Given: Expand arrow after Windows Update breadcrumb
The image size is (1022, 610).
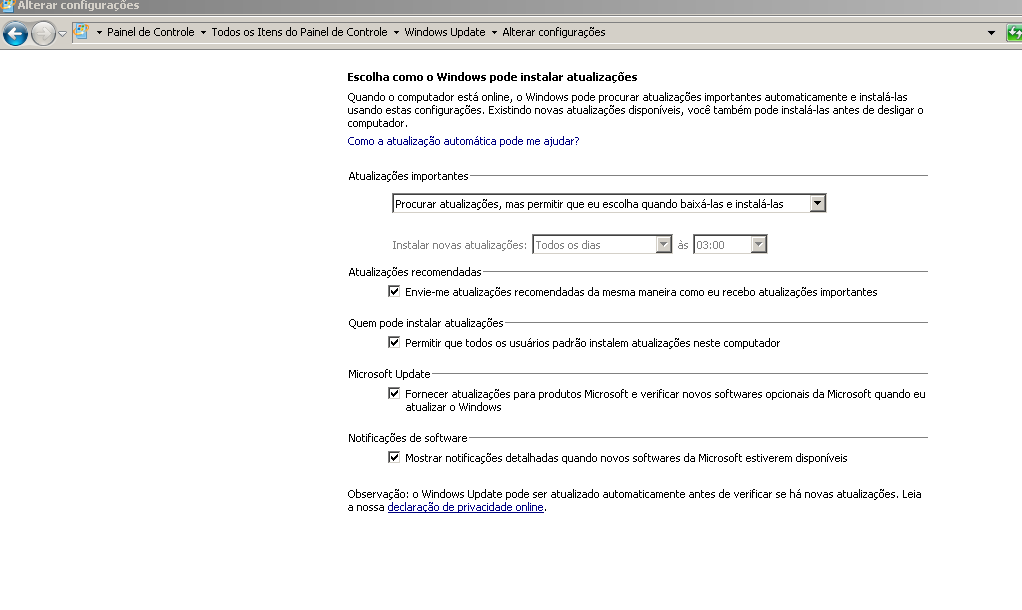Looking at the screenshot, I should pos(494,33).
